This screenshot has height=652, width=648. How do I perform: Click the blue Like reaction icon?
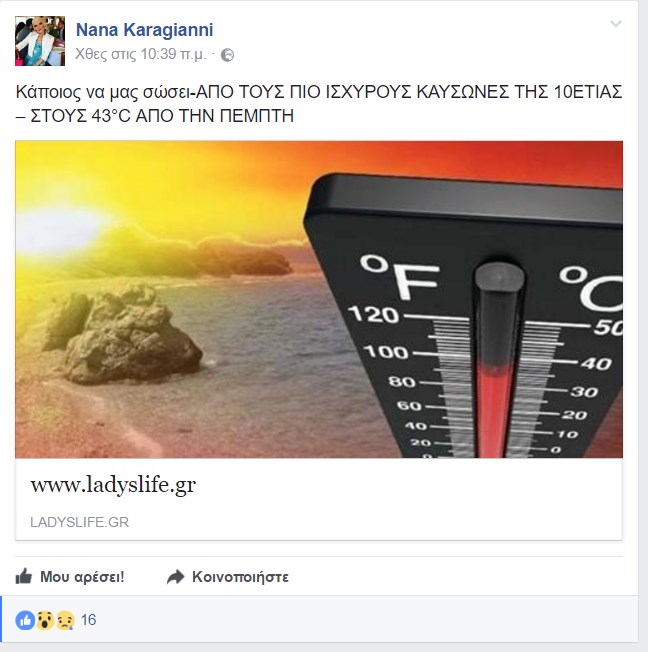pos(25,620)
